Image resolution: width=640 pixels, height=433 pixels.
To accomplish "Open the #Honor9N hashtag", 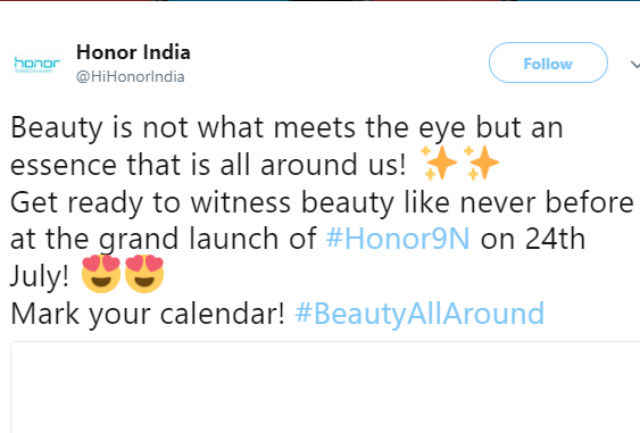I will 398,239.
